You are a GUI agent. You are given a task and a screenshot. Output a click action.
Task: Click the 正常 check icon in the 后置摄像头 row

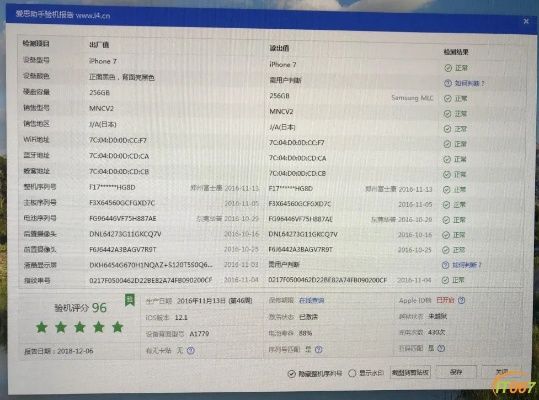coord(446,235)
